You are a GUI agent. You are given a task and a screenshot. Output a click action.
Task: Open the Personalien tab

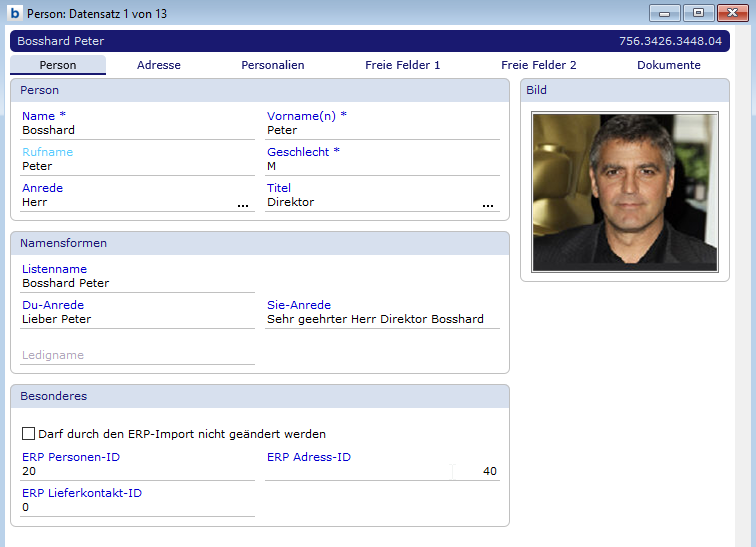tap(273, 65)
